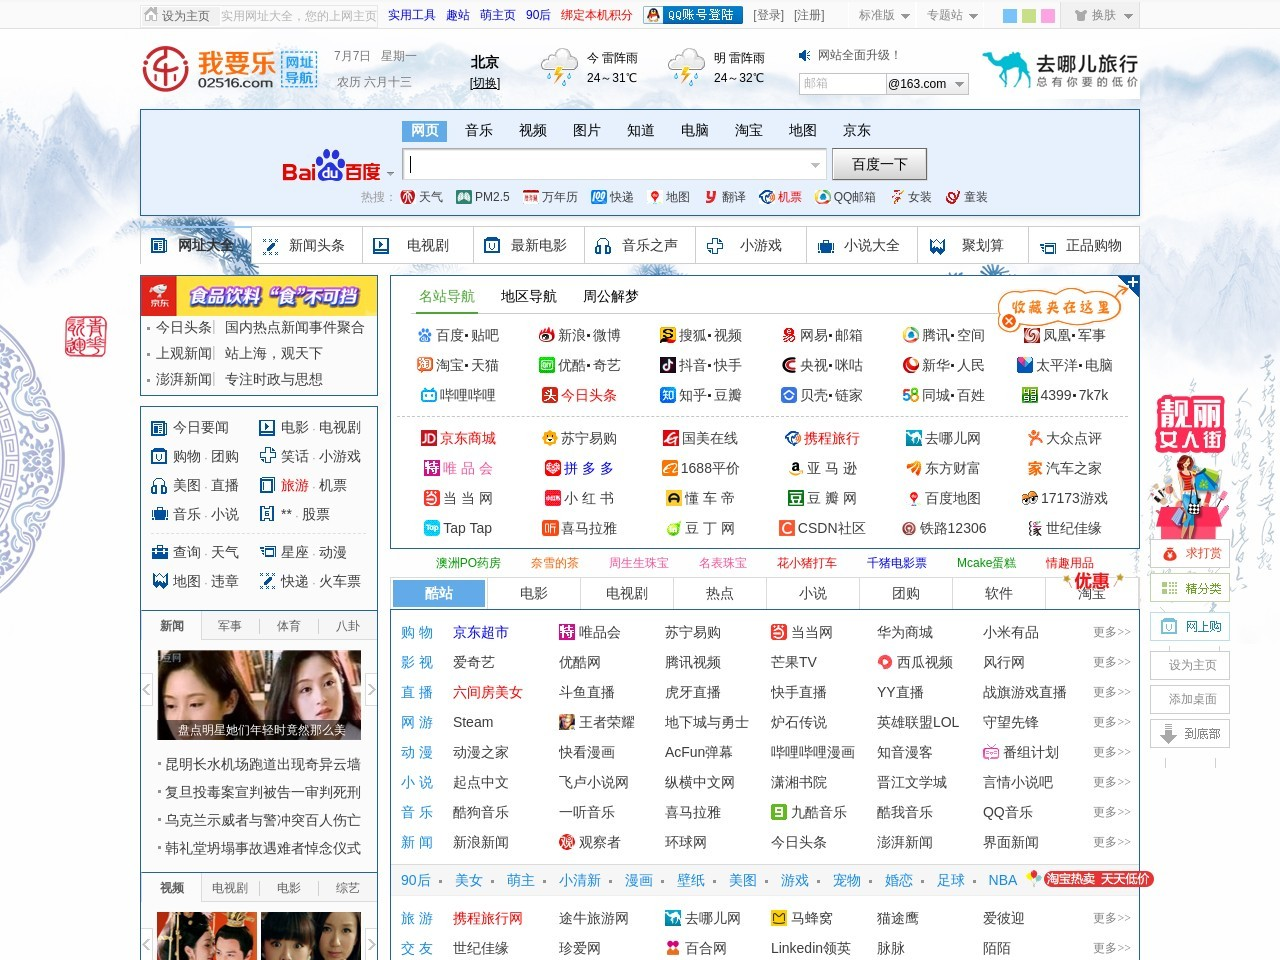Jump to page bottom with 到底部
This screenshot has height=960, width=1280.
(x=1190, y=733)
